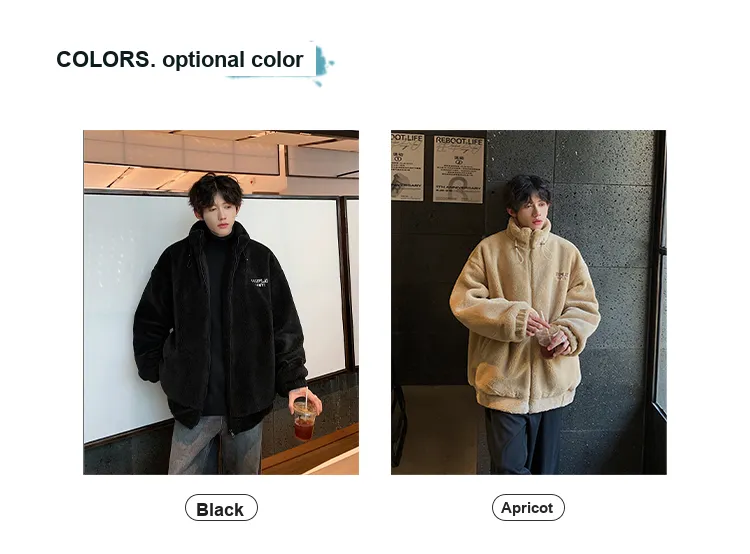Screen dimensions: 750x554
Task: Click the white embroidered logo on black jacket
Action: [x=259, y=282]
